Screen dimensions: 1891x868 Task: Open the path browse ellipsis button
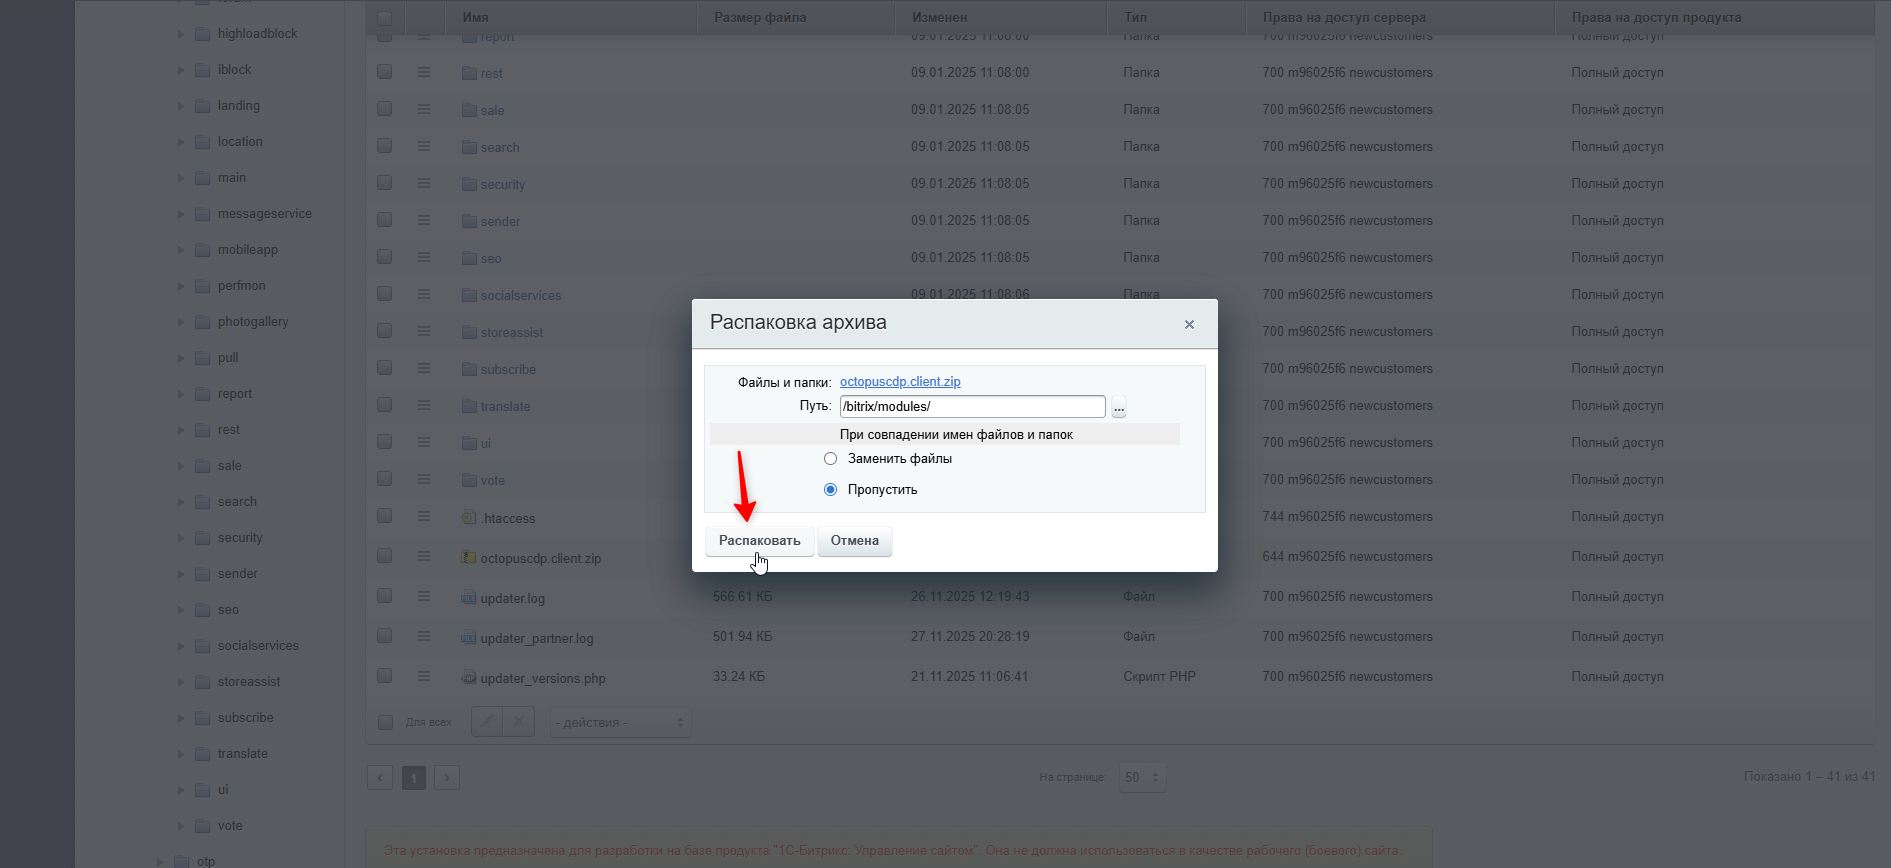click(1119, 407)
